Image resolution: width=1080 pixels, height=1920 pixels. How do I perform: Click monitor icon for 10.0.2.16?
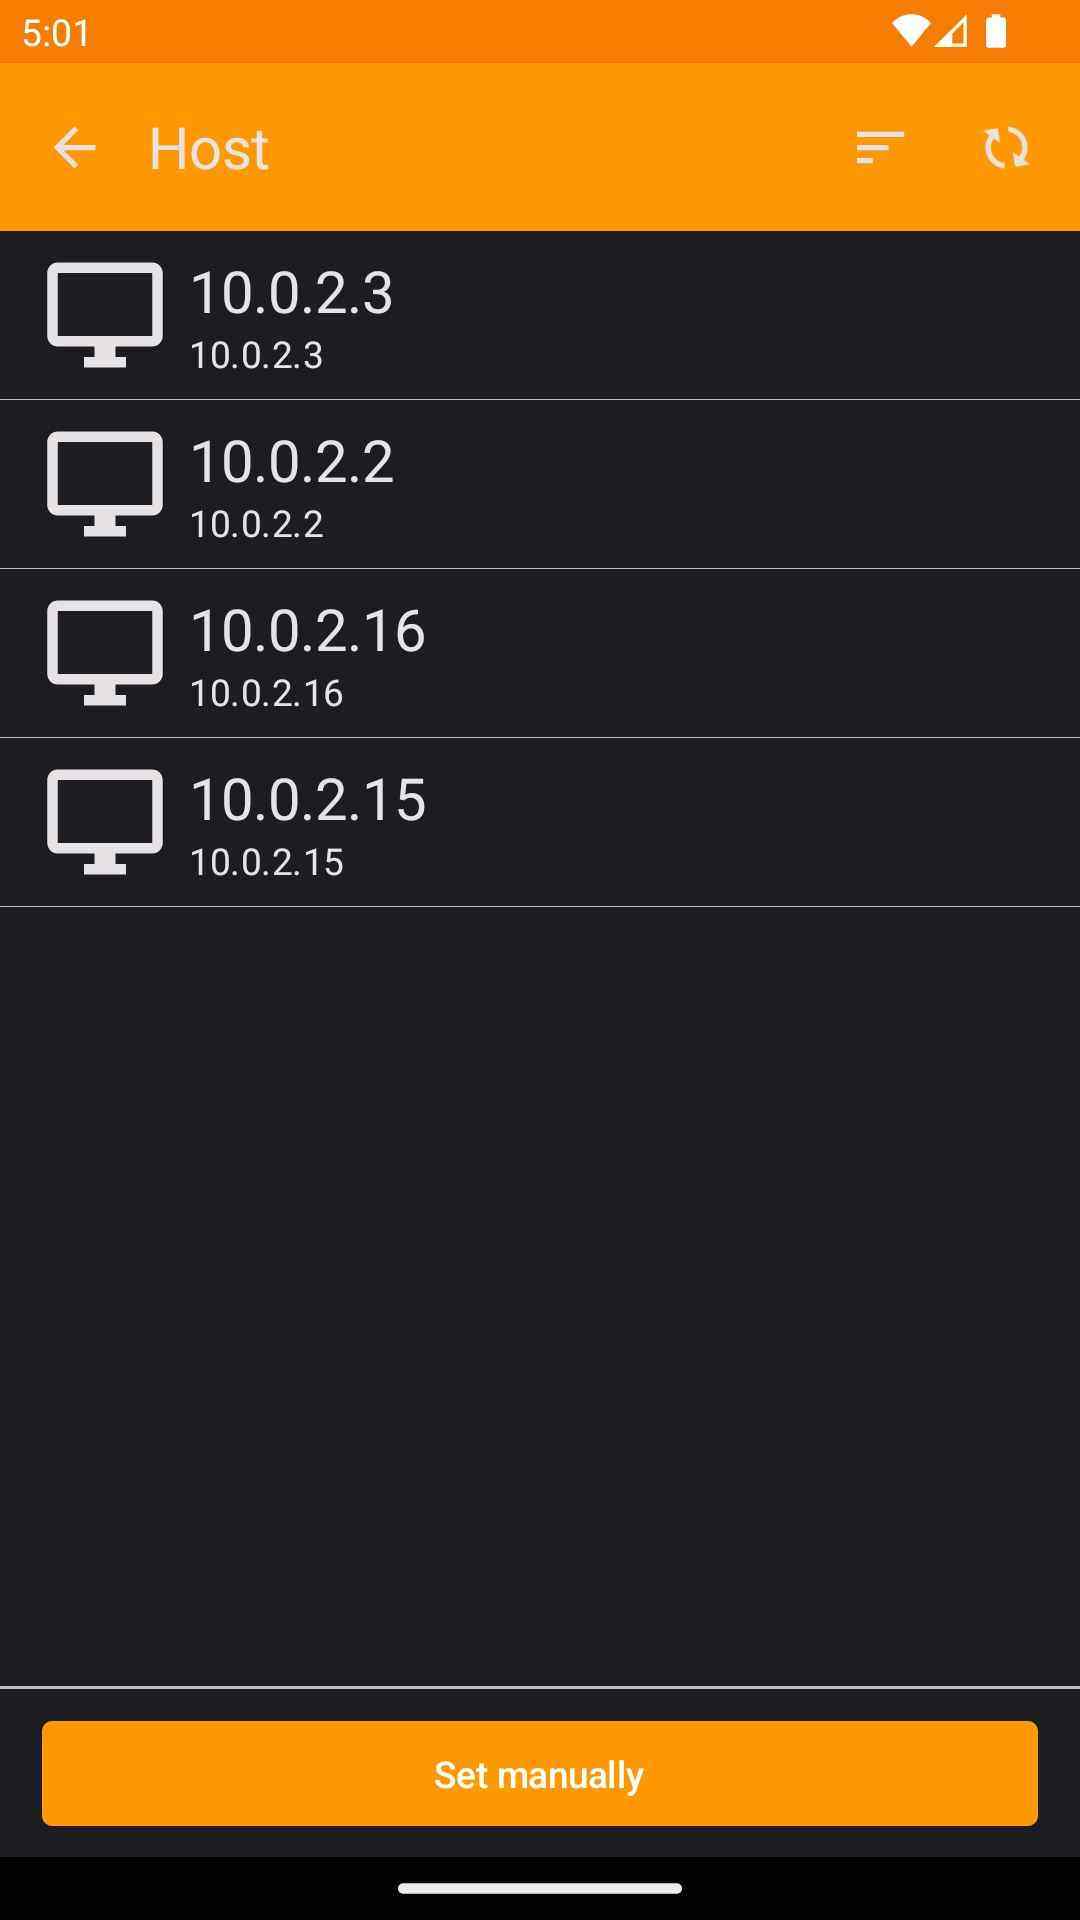click(105, 652)
